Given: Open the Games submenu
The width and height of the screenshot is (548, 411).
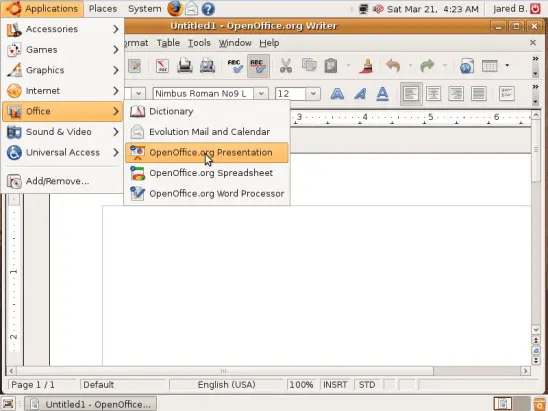Looking at the screenshot, I should tap(62, 50).
